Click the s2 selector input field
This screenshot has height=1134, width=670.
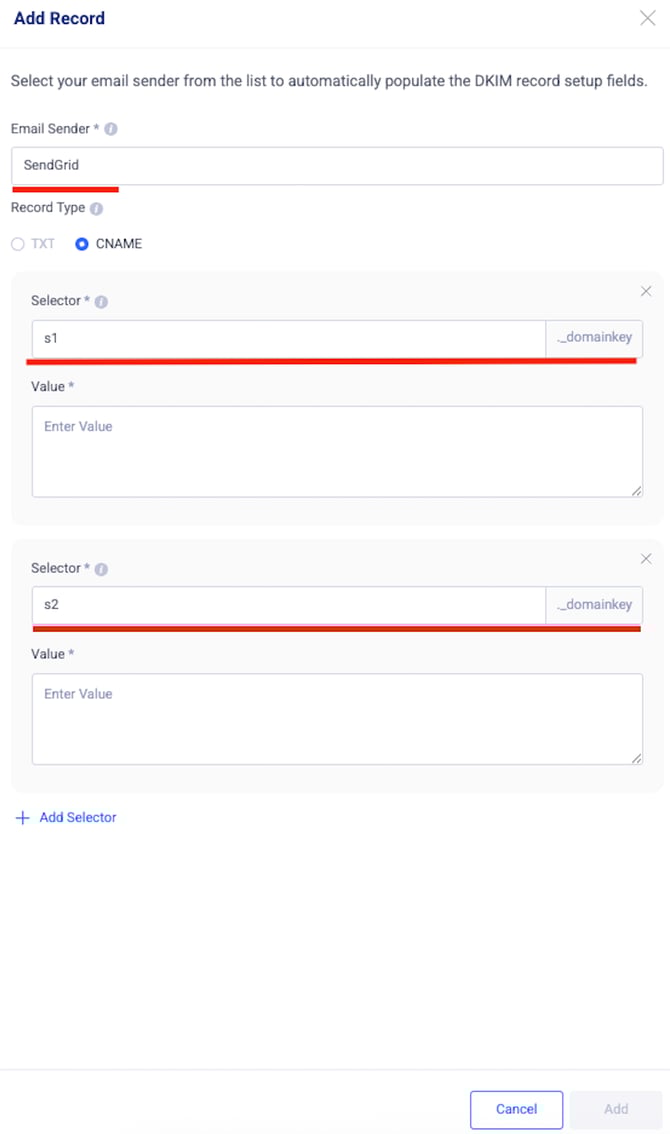289,605
